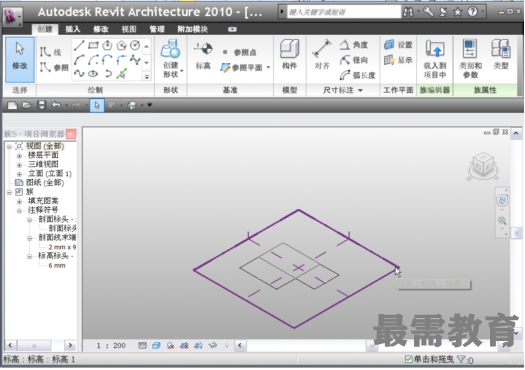Close the project browser panel
The height and width of the screenshot is (370, 525).
click(x=71, y=134)
